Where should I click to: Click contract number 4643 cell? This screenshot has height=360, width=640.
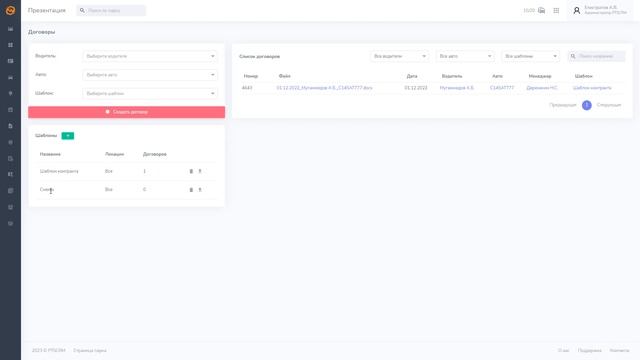coord(247,88)
